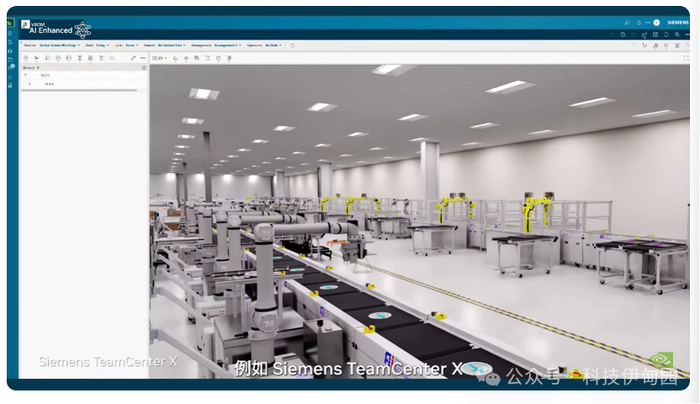This screenshot has height=404, width=700.
Task: Open the Units dropdown set to None
Action: (132, 46)
